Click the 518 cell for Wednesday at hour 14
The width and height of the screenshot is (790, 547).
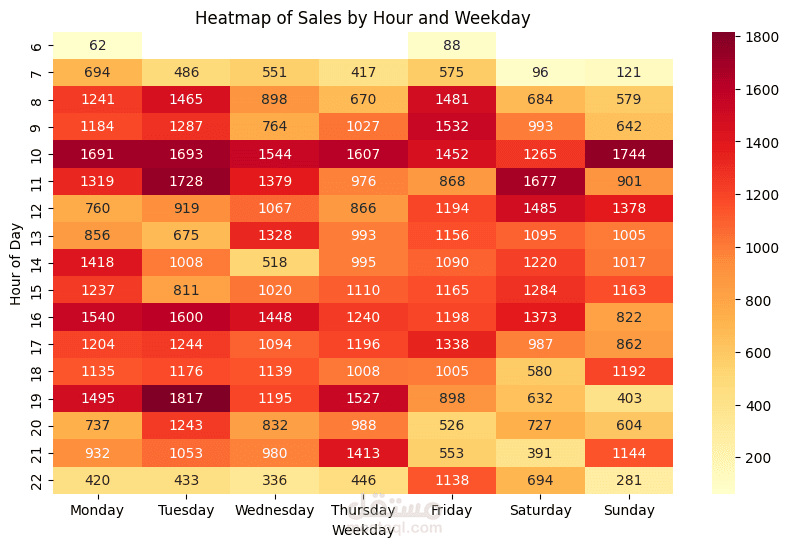click(275, 262)
